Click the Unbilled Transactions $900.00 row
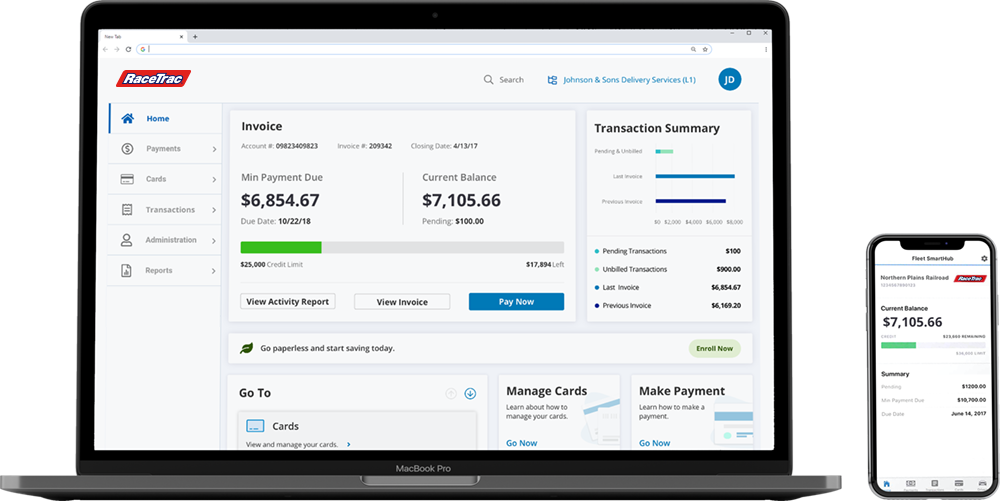1000x501 pixels. coord(668,269)
